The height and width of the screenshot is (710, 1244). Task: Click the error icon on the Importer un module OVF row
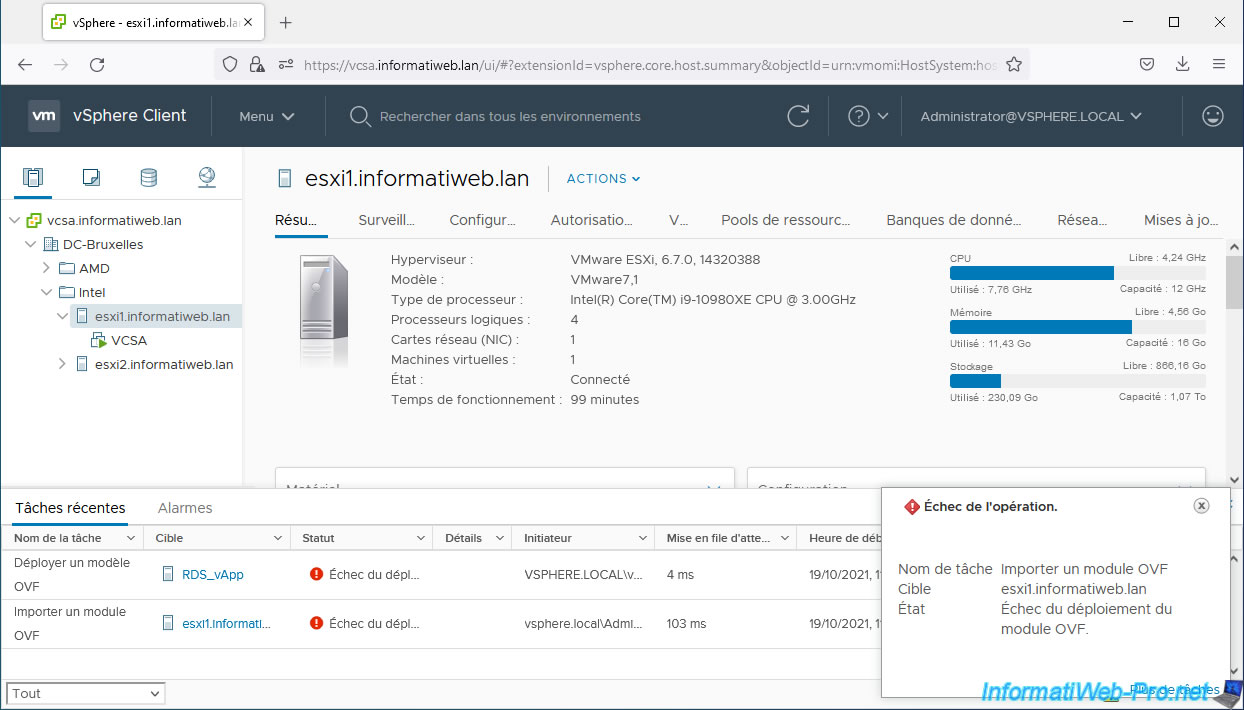pyautogui.click(x=316, y=623)
